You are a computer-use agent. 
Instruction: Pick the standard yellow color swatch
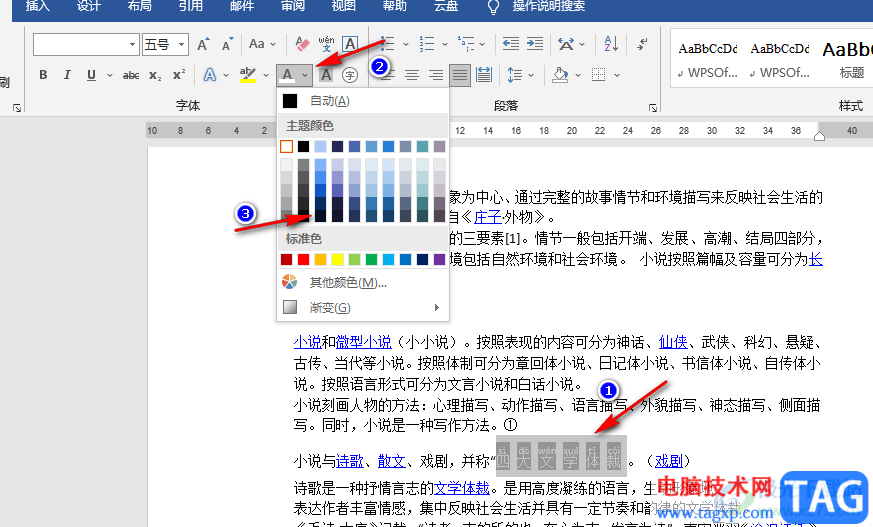point(337,259)
